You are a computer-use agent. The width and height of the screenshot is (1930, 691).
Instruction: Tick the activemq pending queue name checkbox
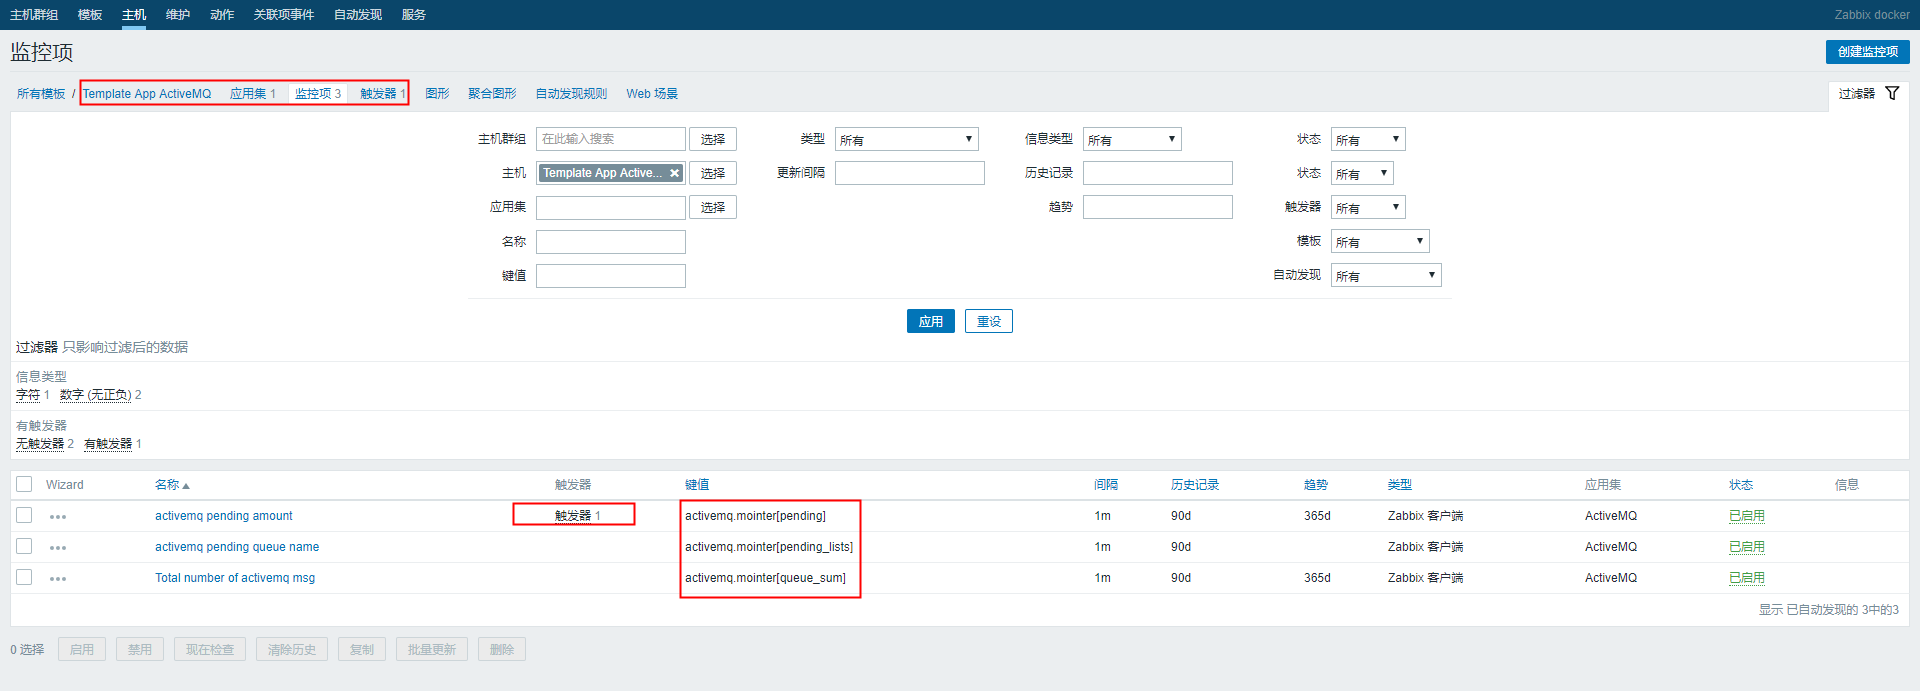click(x=24, y=546)
